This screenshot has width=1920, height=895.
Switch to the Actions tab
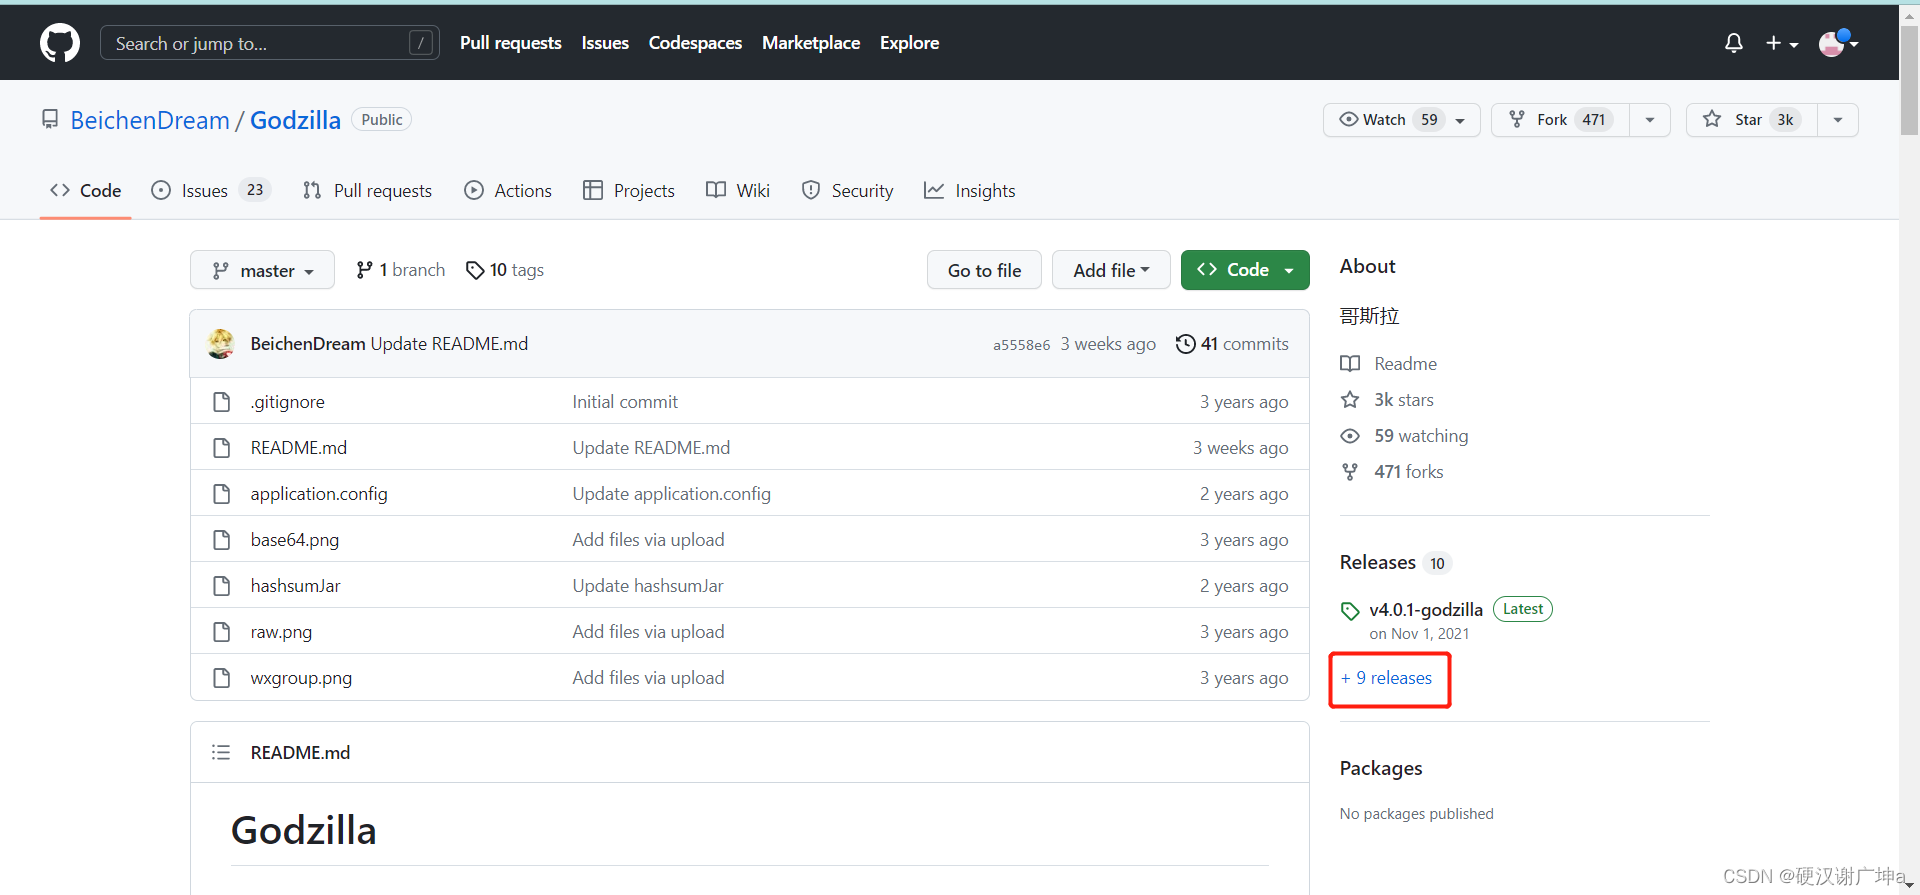click(x=508, y=191)
